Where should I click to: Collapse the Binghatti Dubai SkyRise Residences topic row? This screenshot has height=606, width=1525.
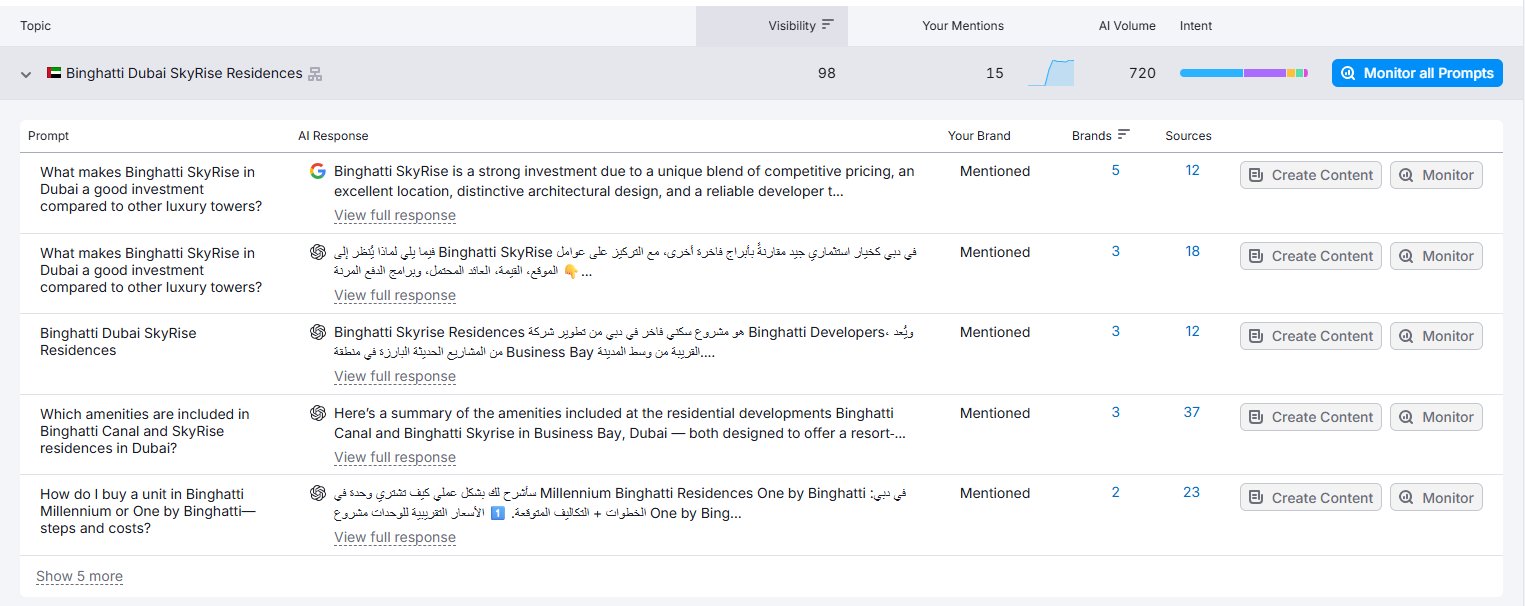pos(26,73)
